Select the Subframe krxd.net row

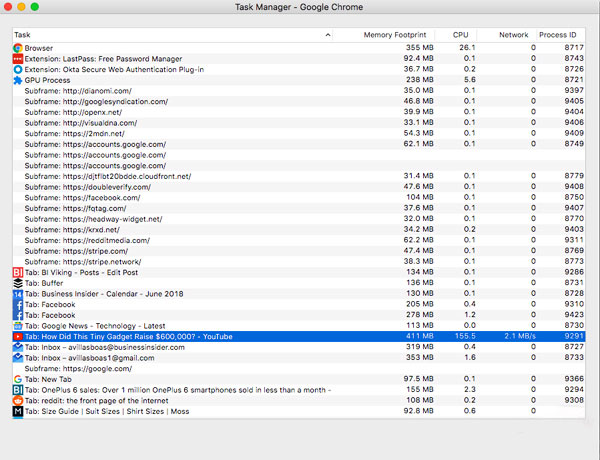pos(298,230)
